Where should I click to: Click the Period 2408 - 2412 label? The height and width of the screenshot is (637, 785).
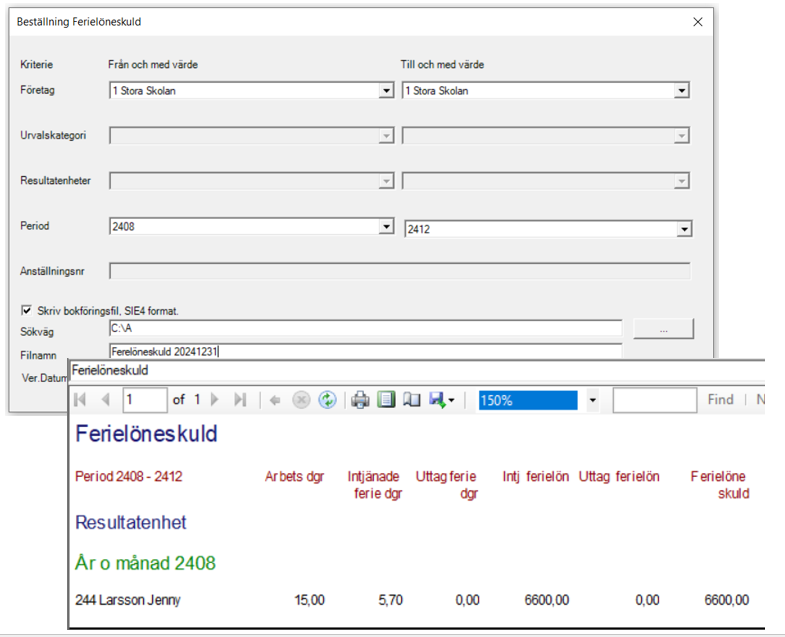(129, 476)
